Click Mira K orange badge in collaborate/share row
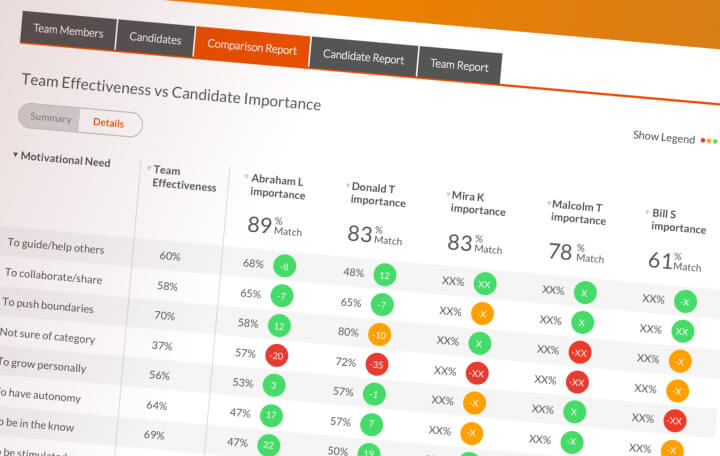Screen dimensions: 720x456 tap(482, 314)
